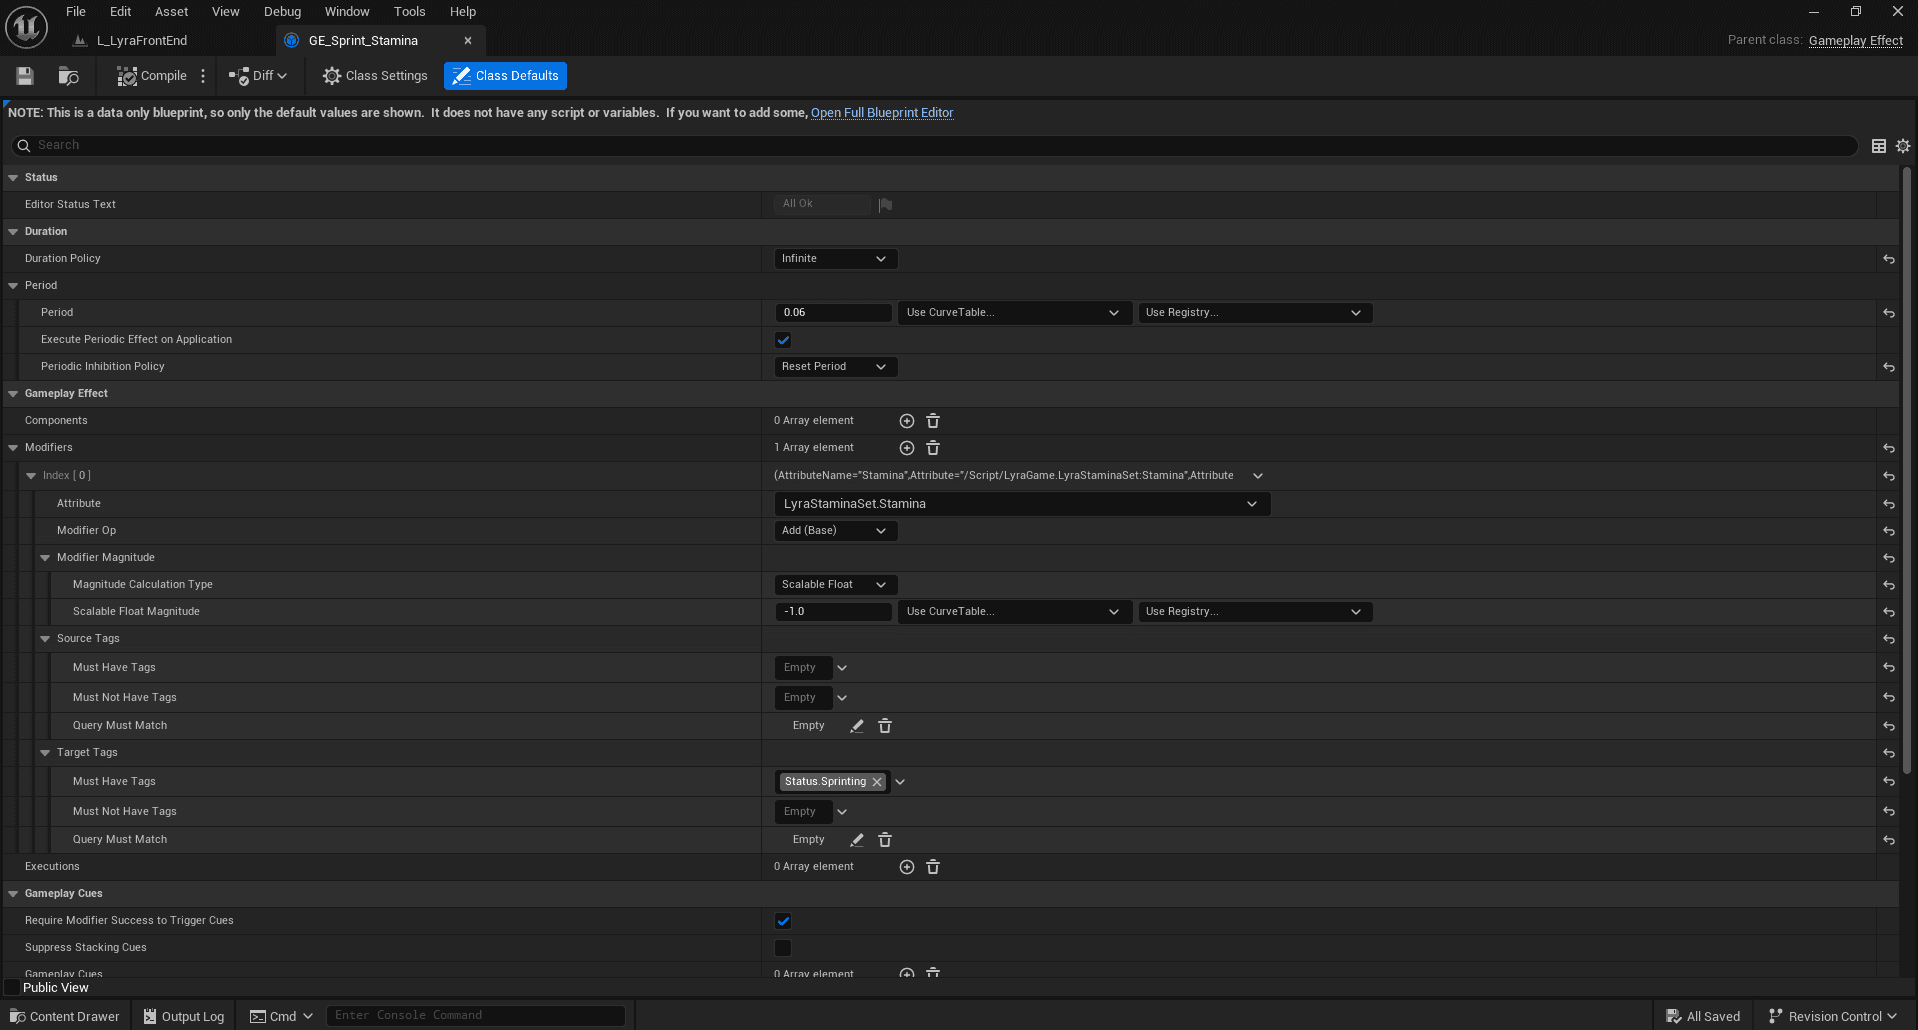The image size is (1918, 1030).
Task: Toggle Require Modifier Success to Trigger Cues
Action: pyautogui.click(x=783, y=921)
